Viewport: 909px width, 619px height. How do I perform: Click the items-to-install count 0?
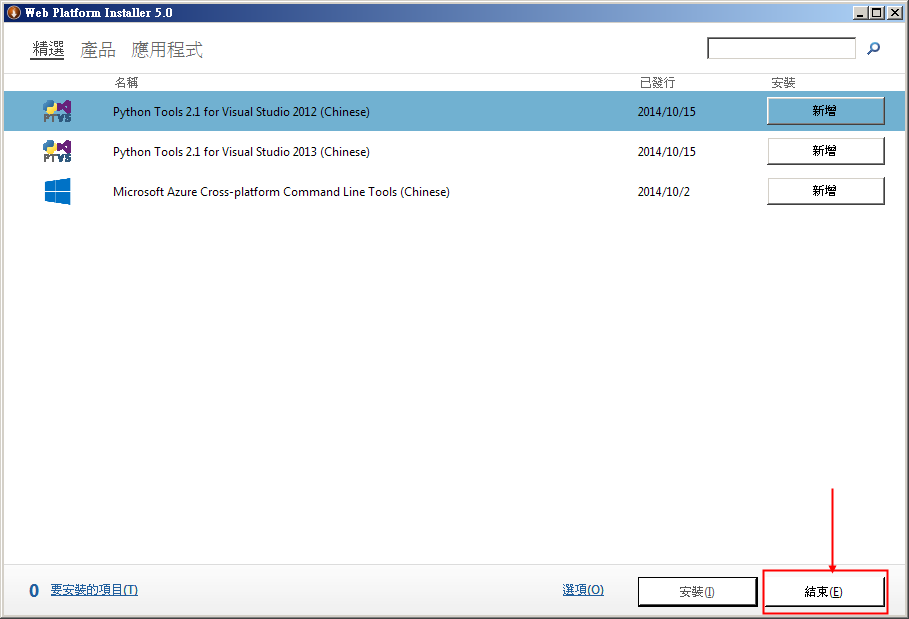tap(34, 591)
